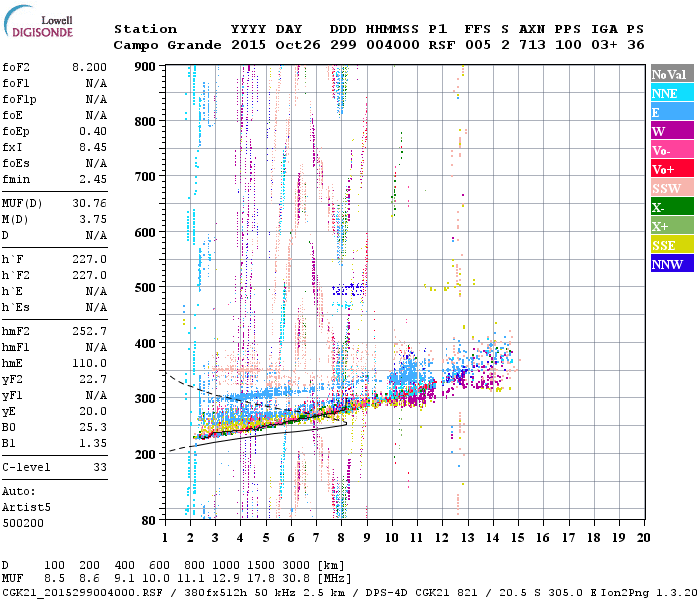Select the Vo+ red legend swatch
Image resolution: width=700 pixels, height=600 pixels.
672,169
